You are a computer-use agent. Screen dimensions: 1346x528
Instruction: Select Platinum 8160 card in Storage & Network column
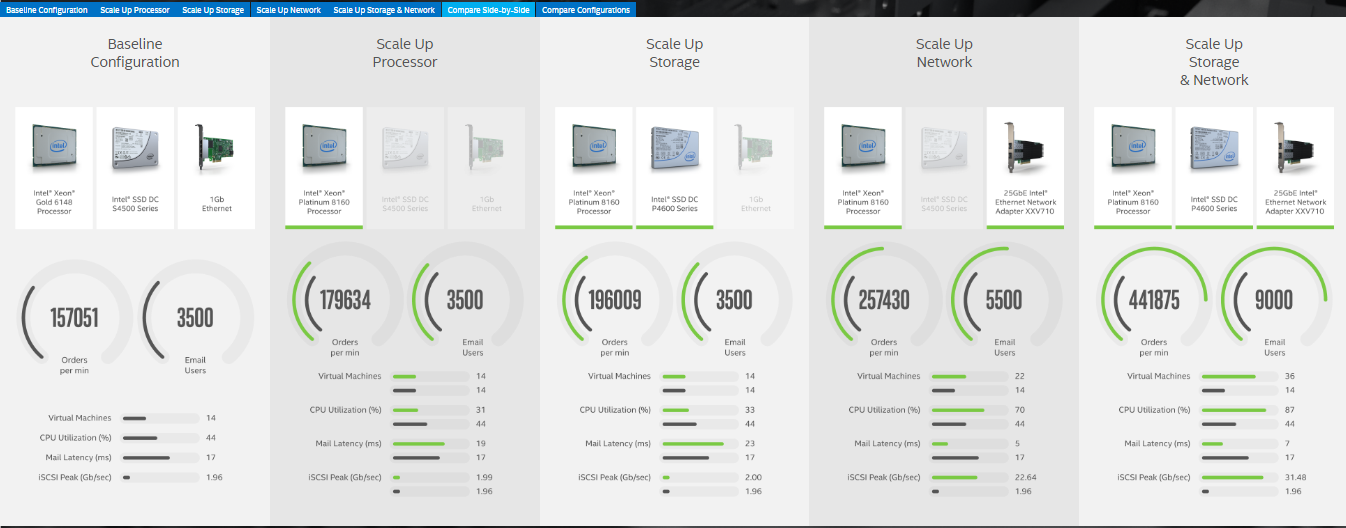tap(1133, 168)
